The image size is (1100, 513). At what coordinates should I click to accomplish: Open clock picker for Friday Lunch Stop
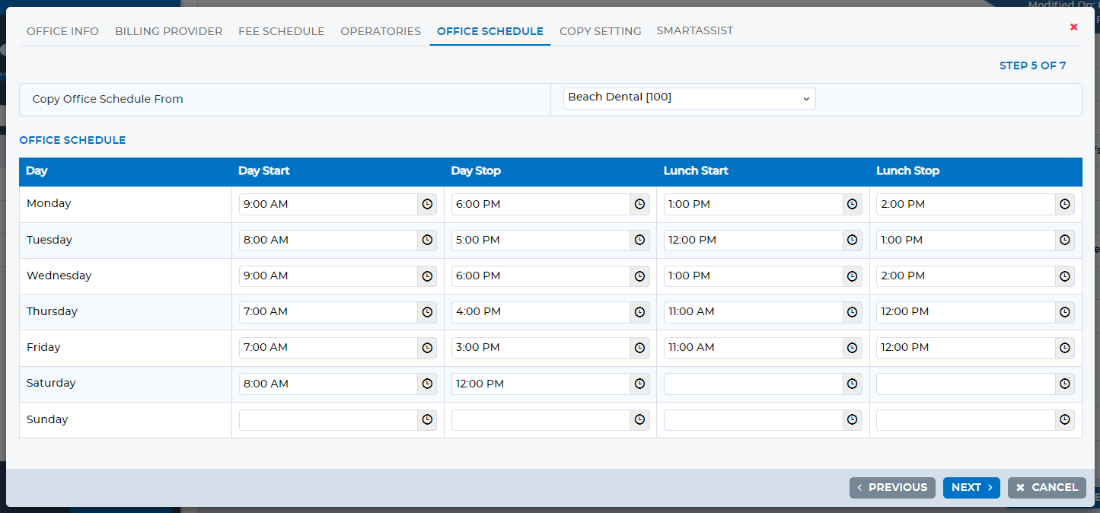1065,347
